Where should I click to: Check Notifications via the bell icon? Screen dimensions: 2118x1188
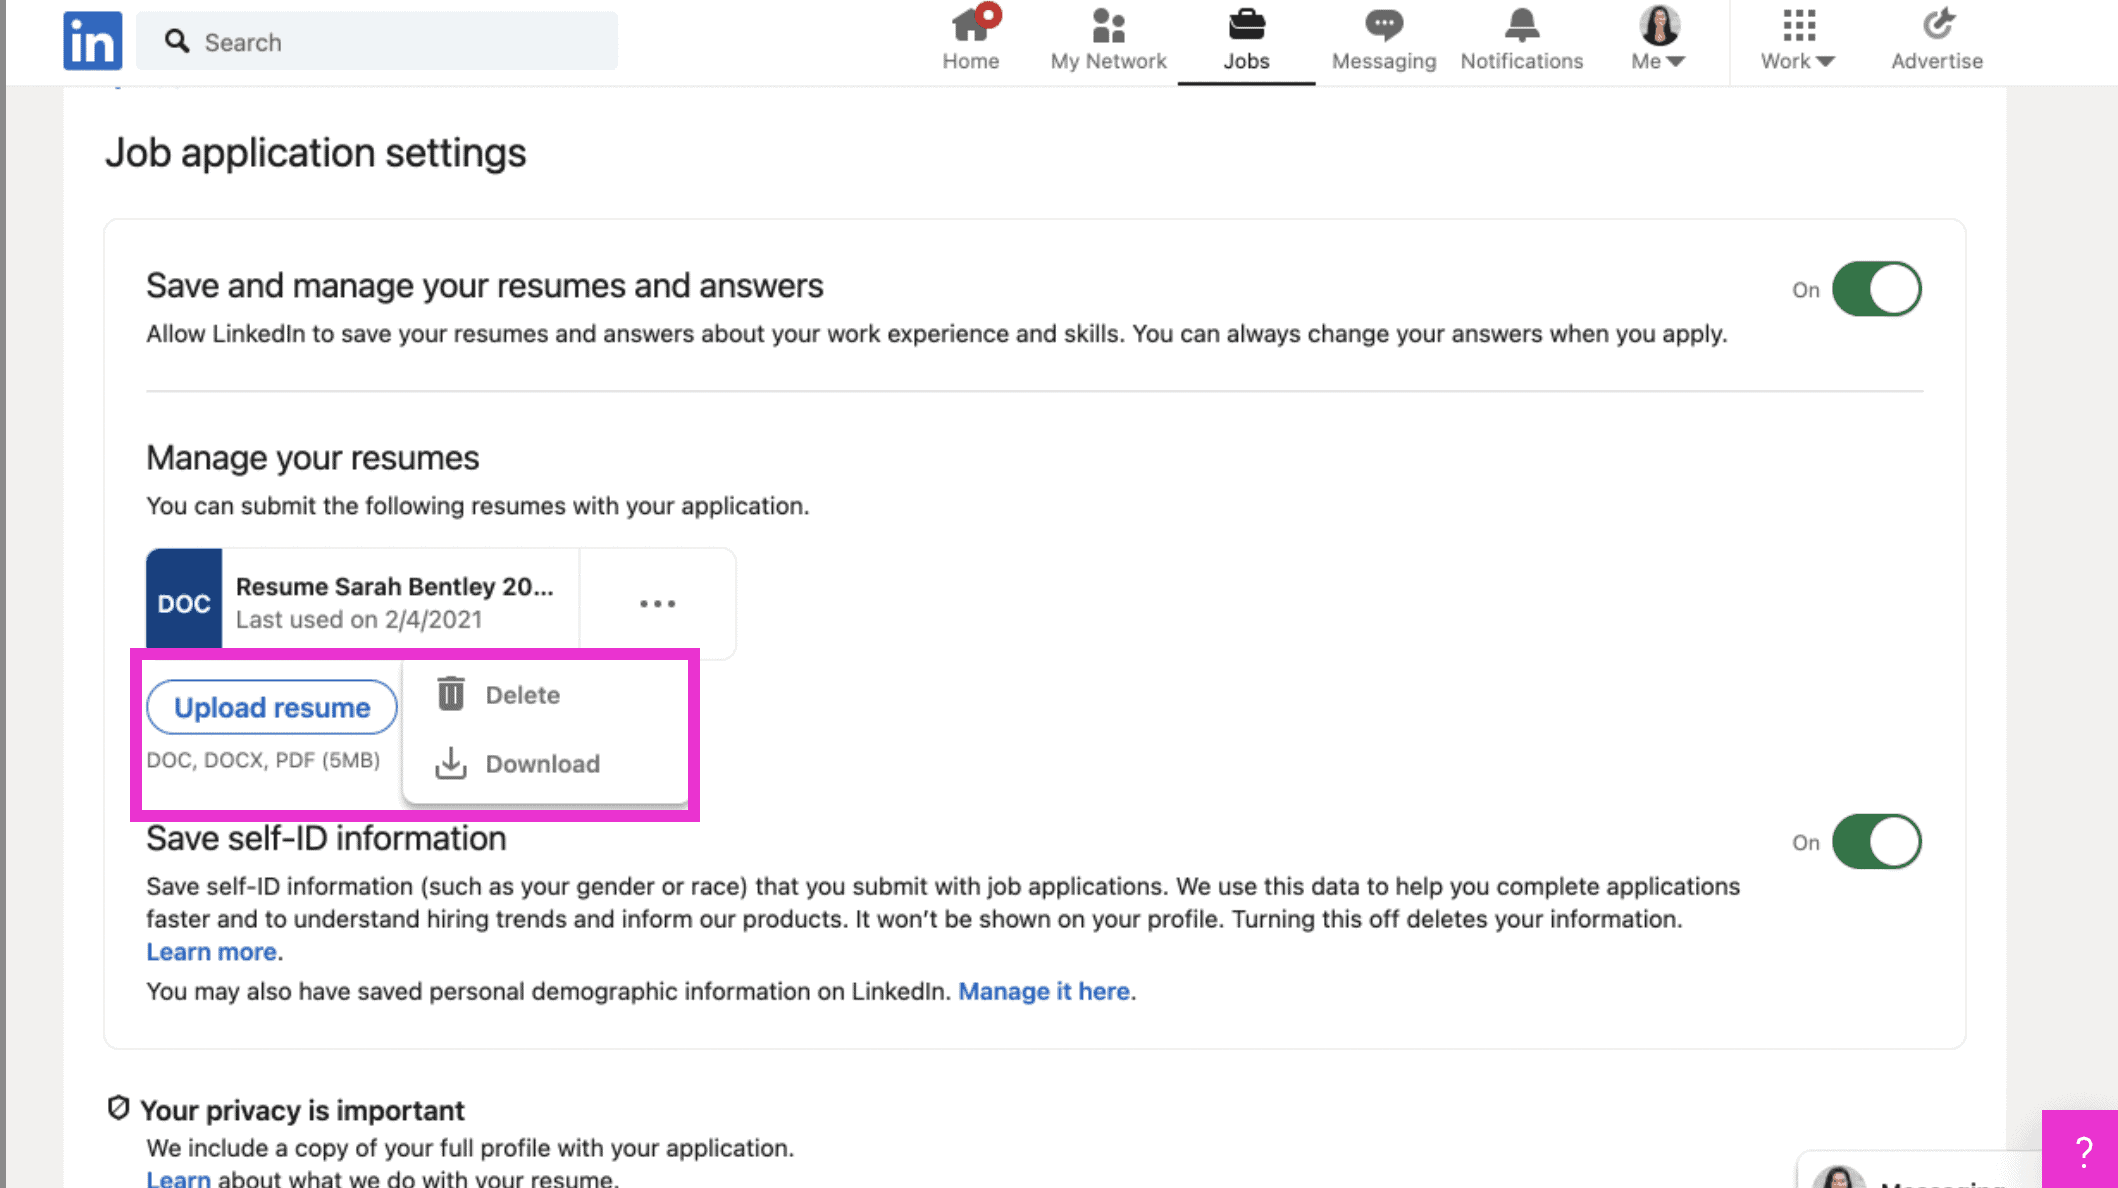click(1521, 25)
